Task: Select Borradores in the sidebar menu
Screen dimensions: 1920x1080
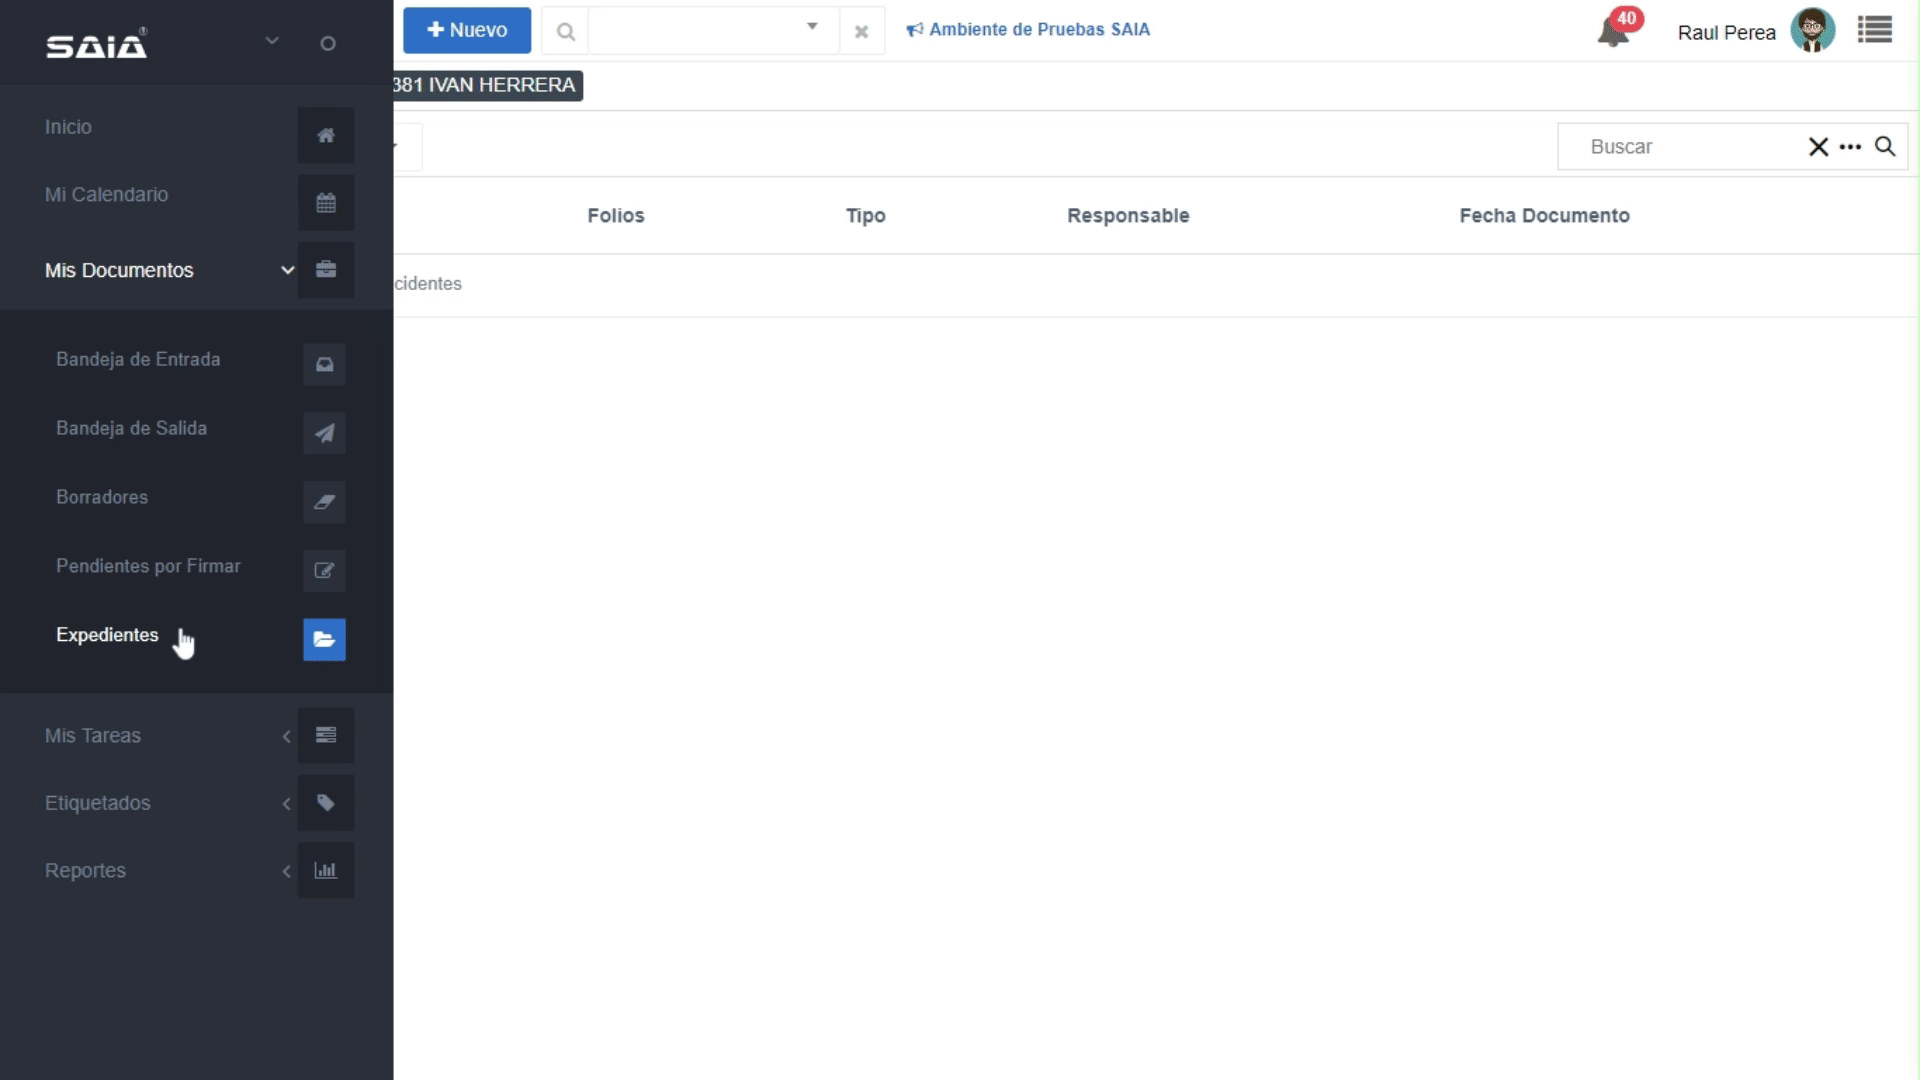Action: (x=102, y=497)
